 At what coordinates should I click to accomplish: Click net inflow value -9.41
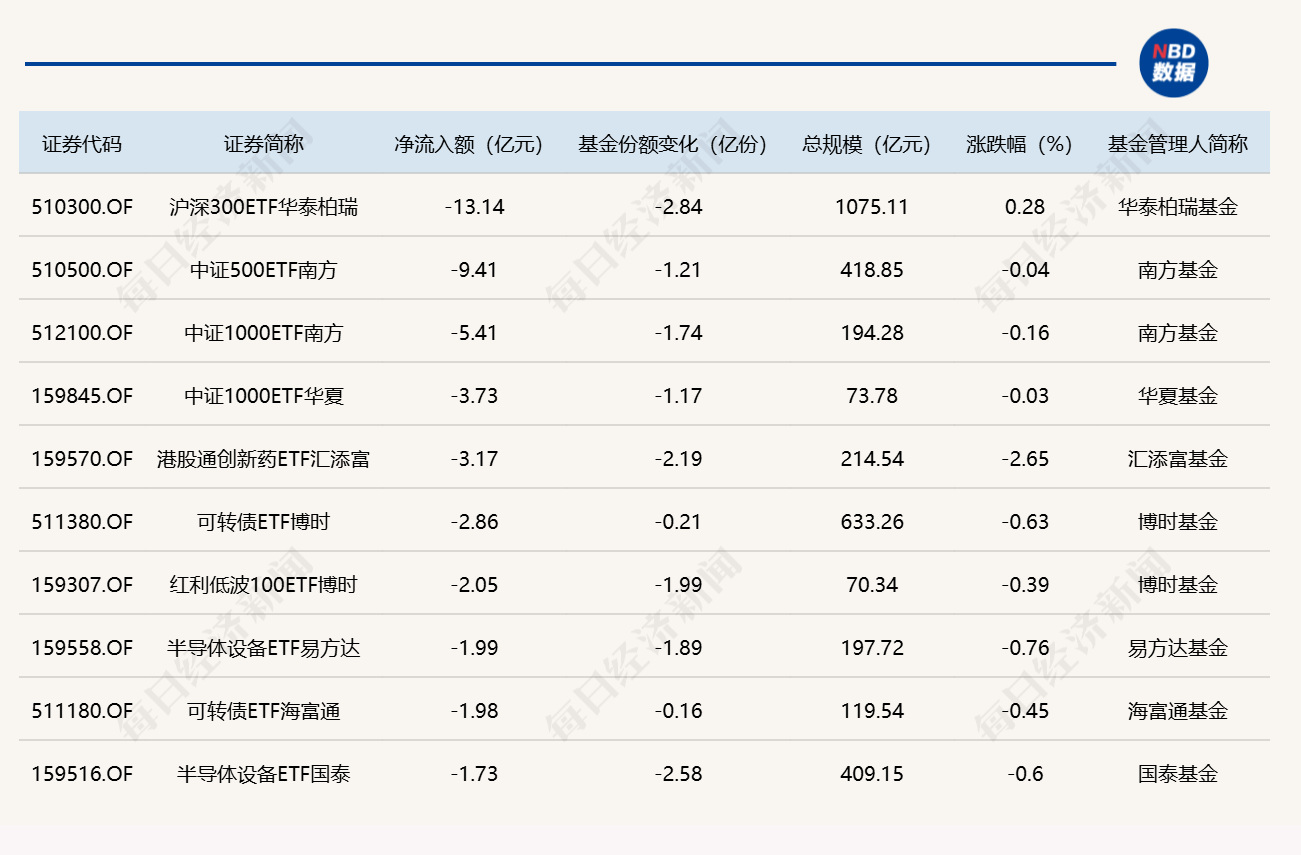tap(474, 270)
